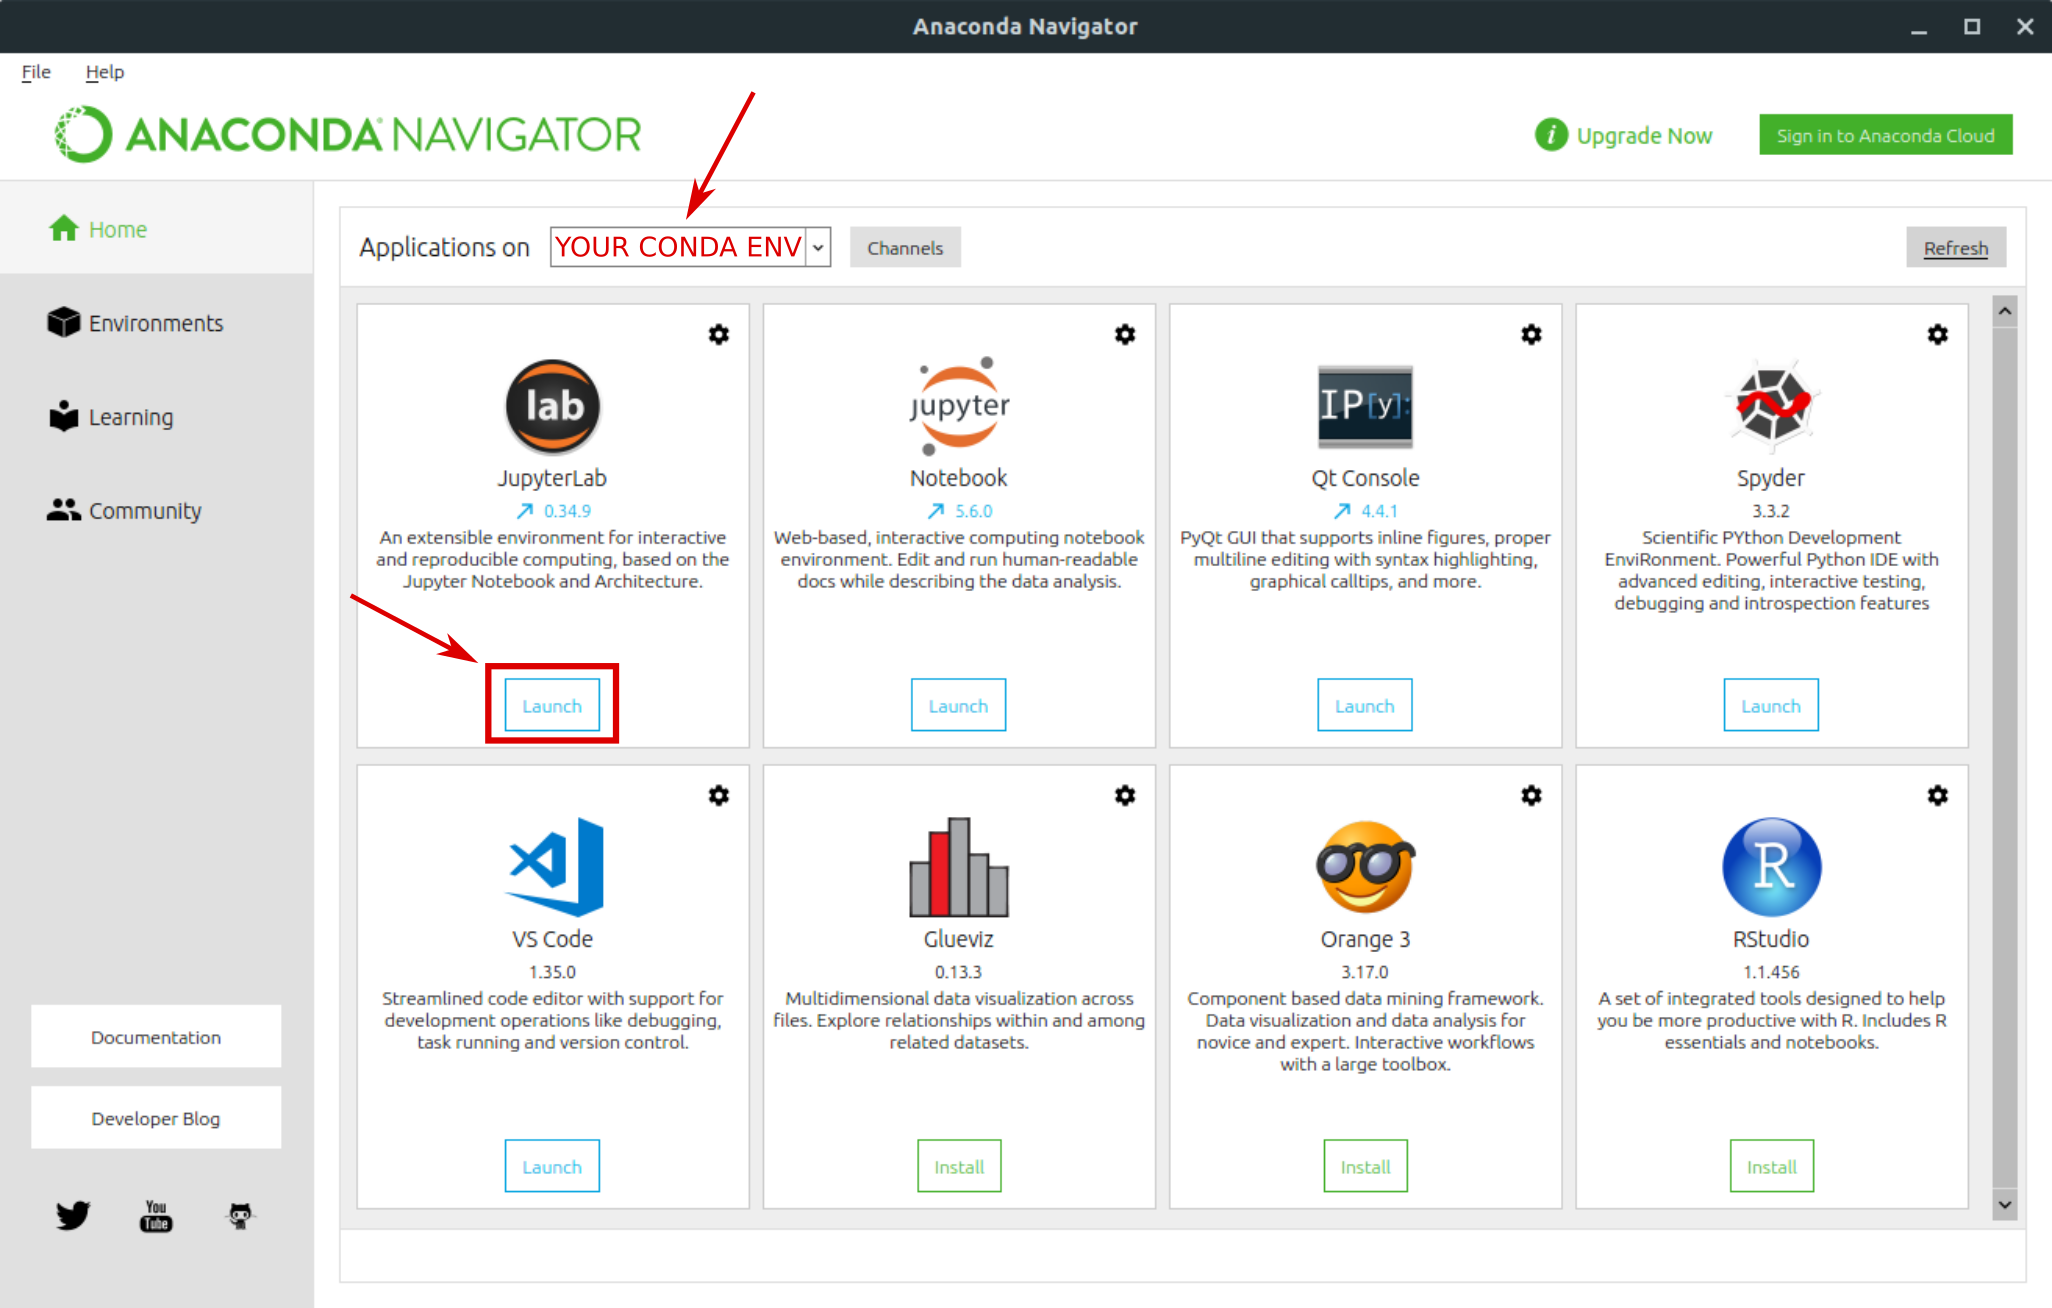Open the JupyterLab card's gear settings icon

(x=719, y=334)
